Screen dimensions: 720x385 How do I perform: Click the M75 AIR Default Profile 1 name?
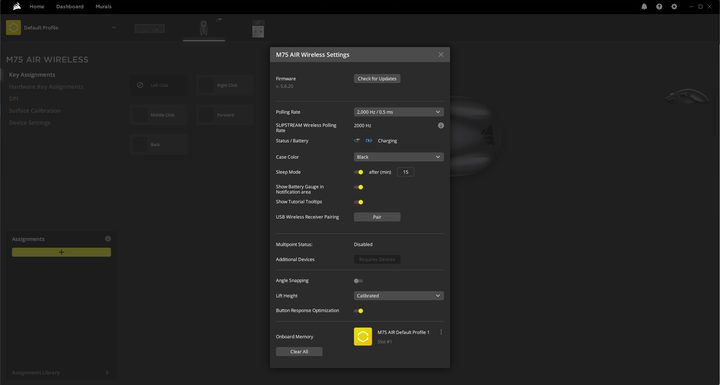click(x=404, y=332)
